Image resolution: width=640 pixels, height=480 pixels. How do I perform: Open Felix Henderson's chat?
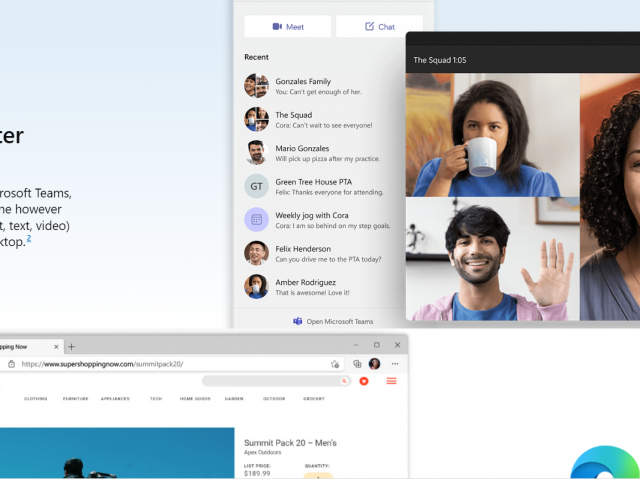tap(304, 254)
